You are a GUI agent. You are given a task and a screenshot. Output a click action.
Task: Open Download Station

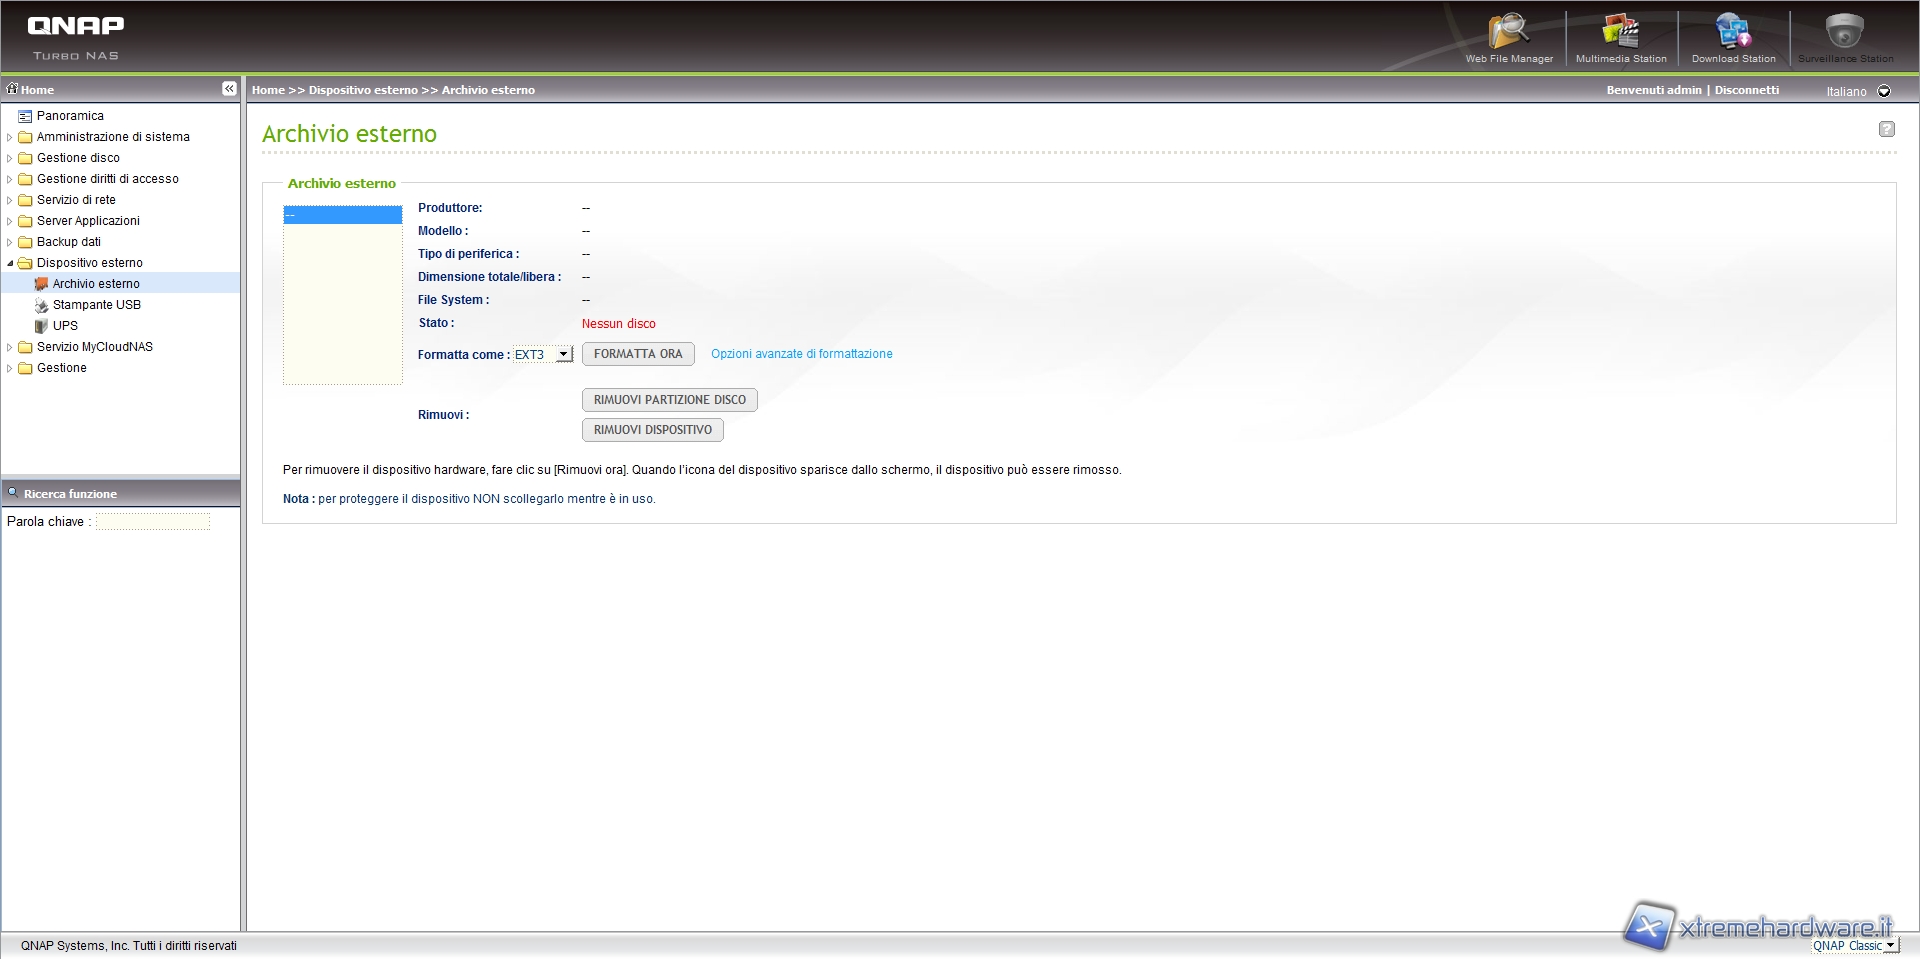coord(1733,38)
